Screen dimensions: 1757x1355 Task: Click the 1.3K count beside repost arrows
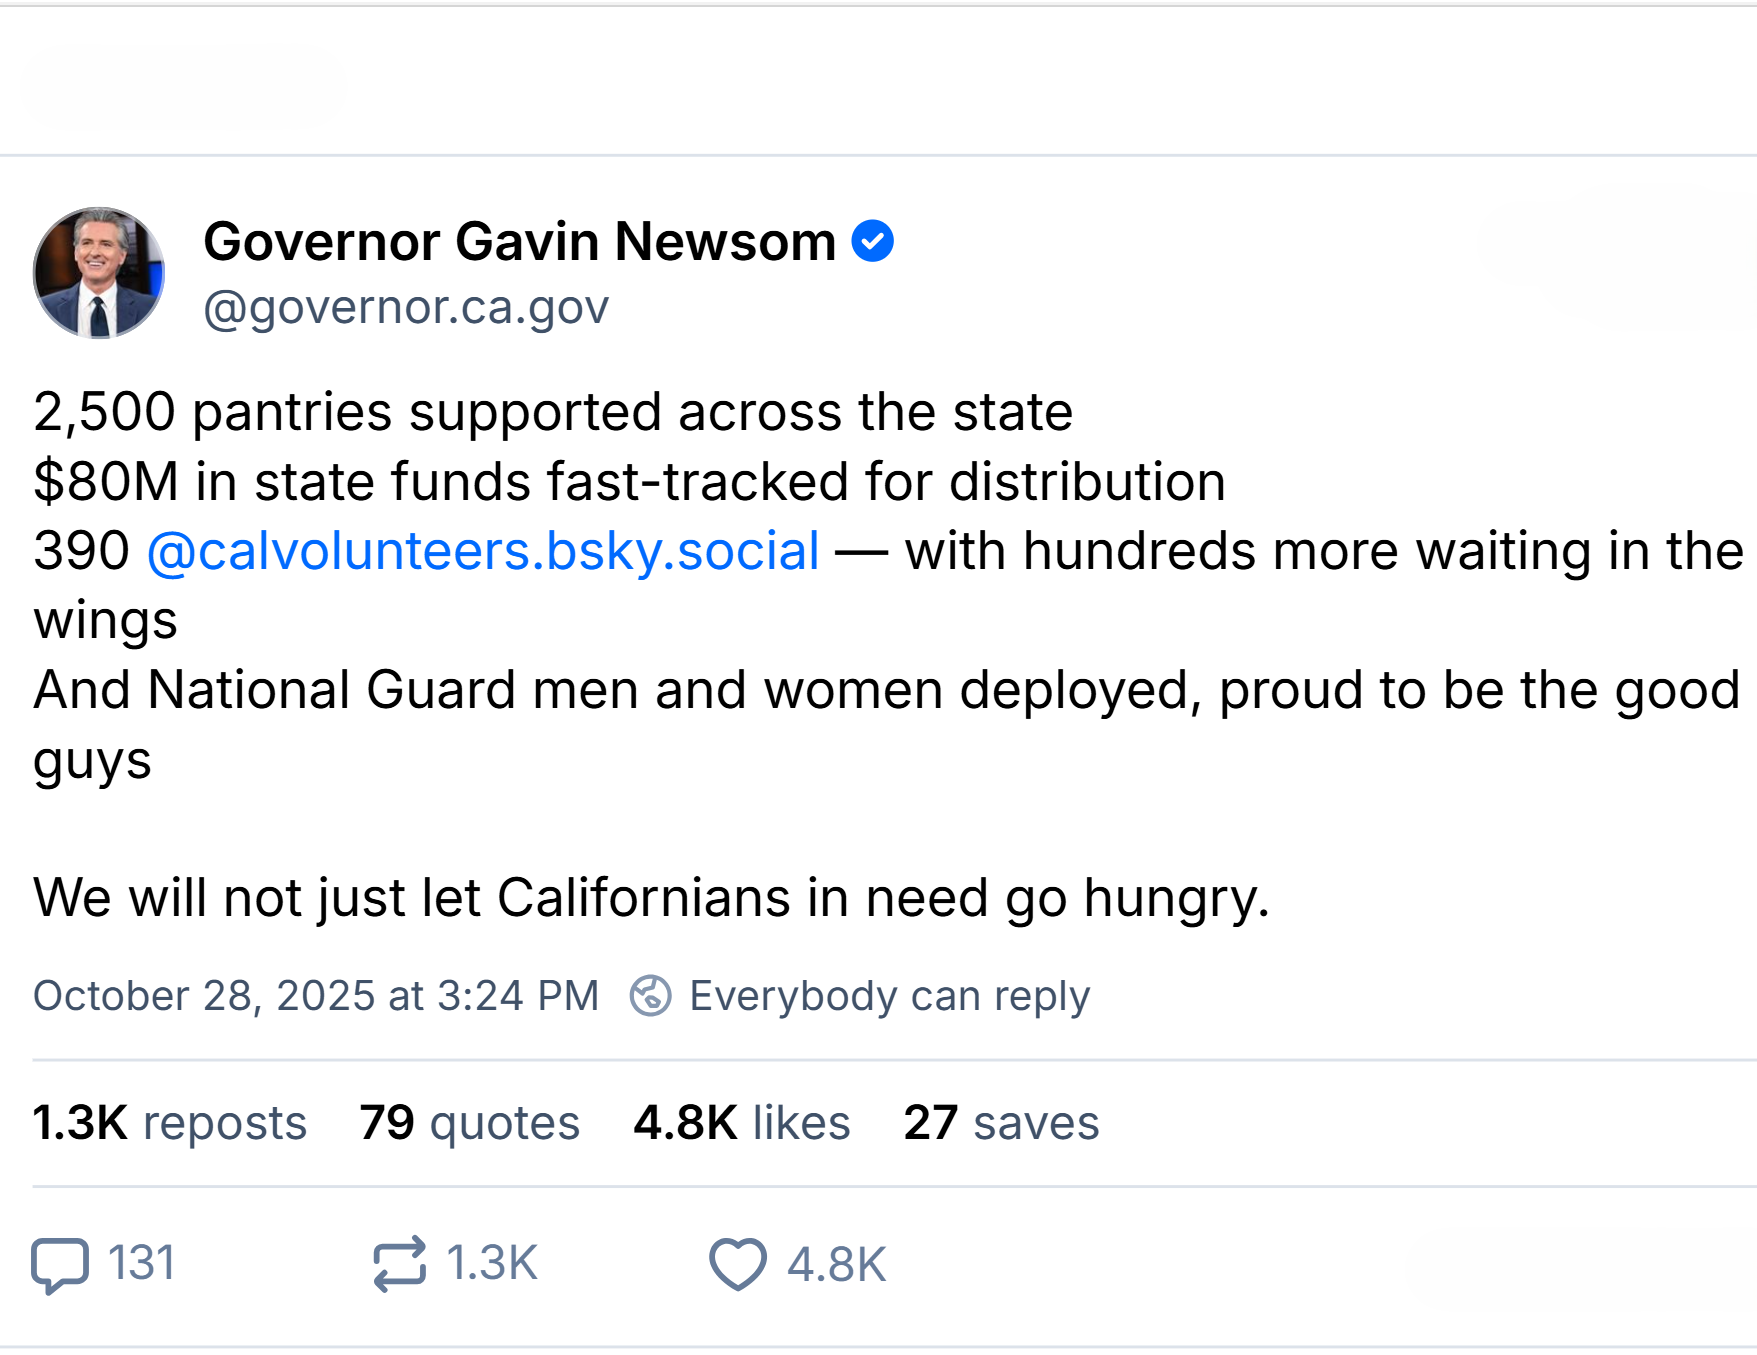[492, 1263]
